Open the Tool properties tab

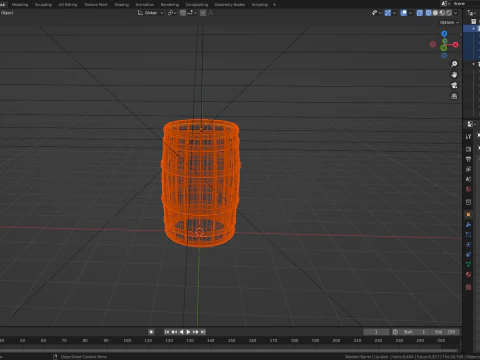[x=468, y=136]
